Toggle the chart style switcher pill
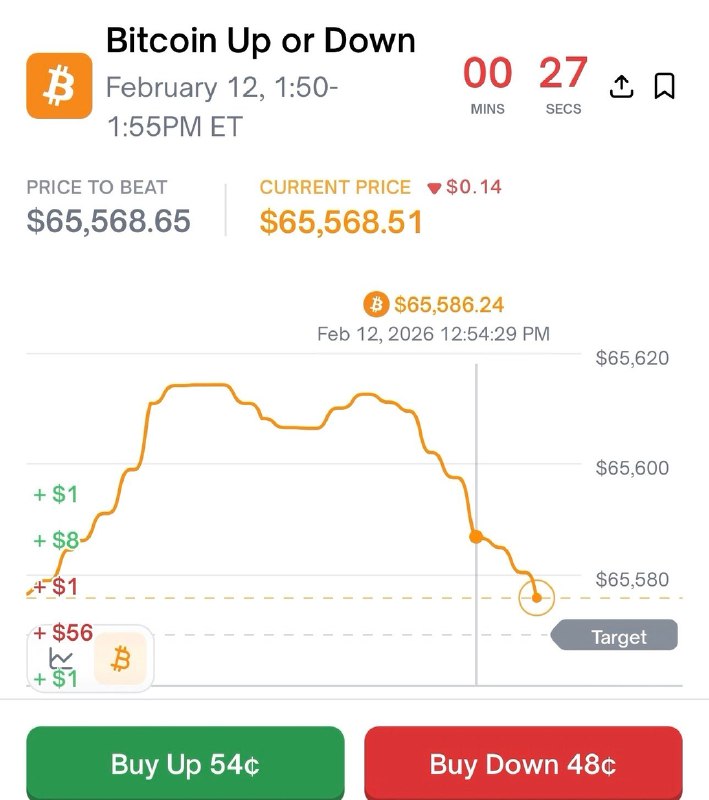The height and width of the screenshot is (800, 709). tap(90, 657)
